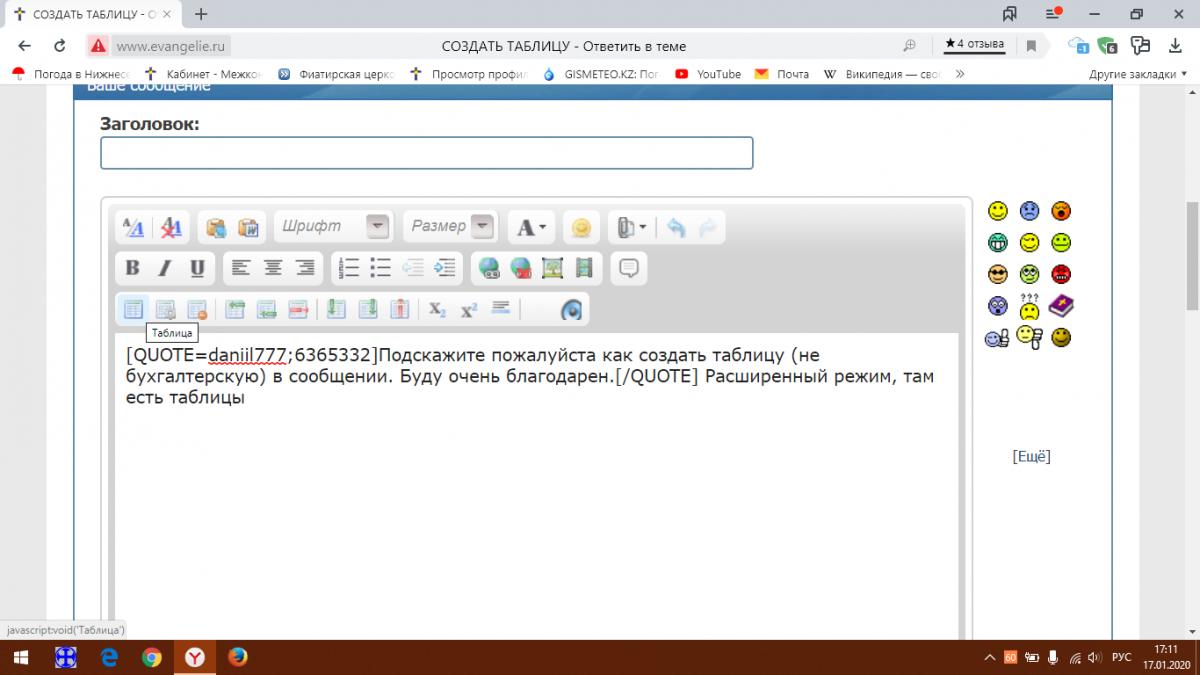Insert a numbered list

[x=349, y=268]
